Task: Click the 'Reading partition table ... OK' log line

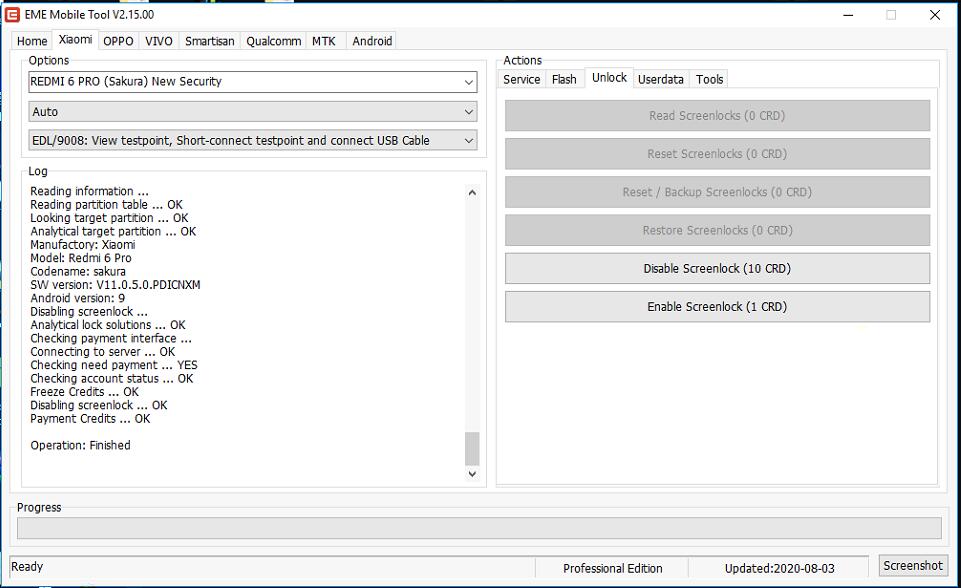Action: point(107,205)
